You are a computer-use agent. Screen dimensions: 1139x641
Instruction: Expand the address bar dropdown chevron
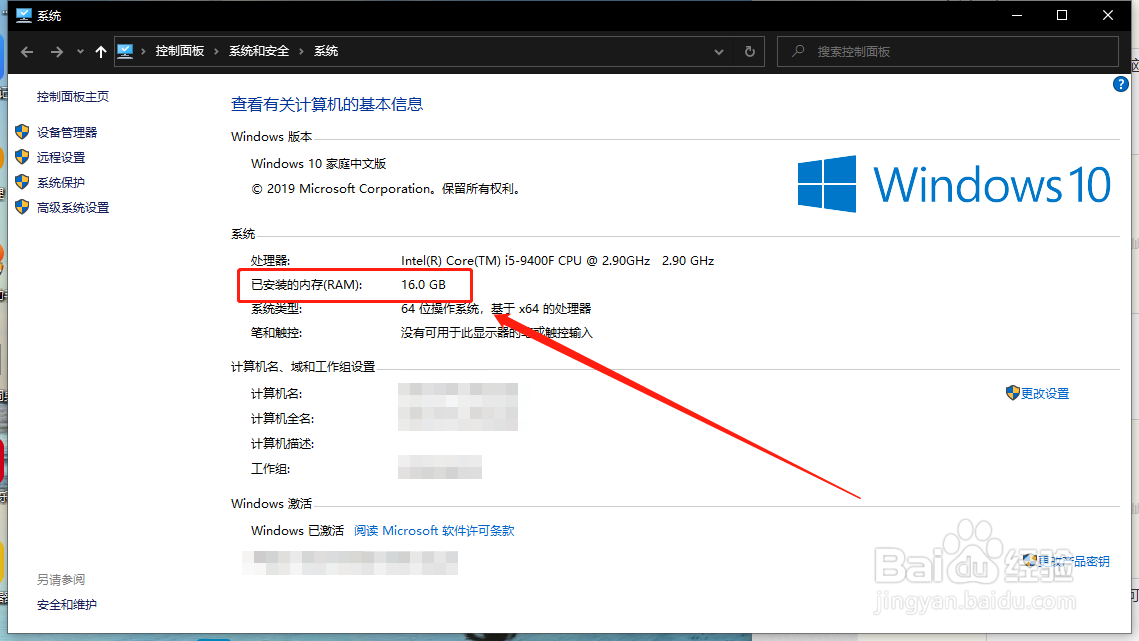tap(718, 51)
